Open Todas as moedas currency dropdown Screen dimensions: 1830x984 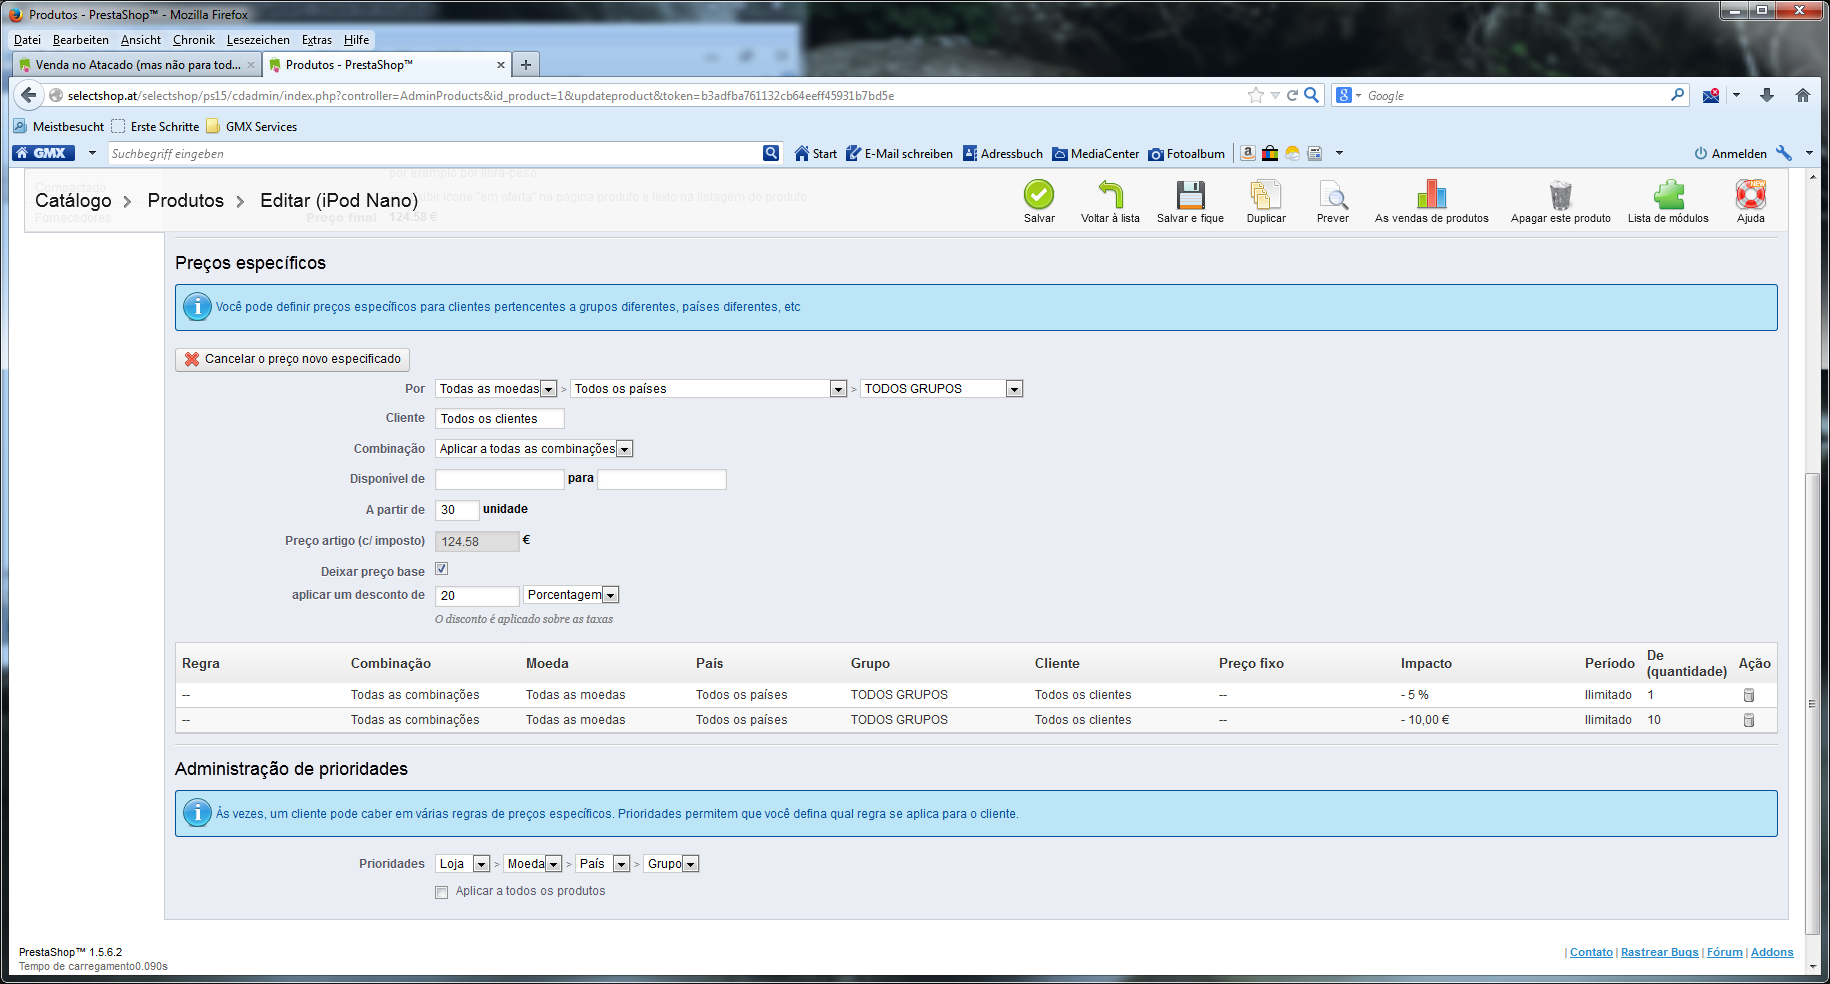[x=496, y=389]
